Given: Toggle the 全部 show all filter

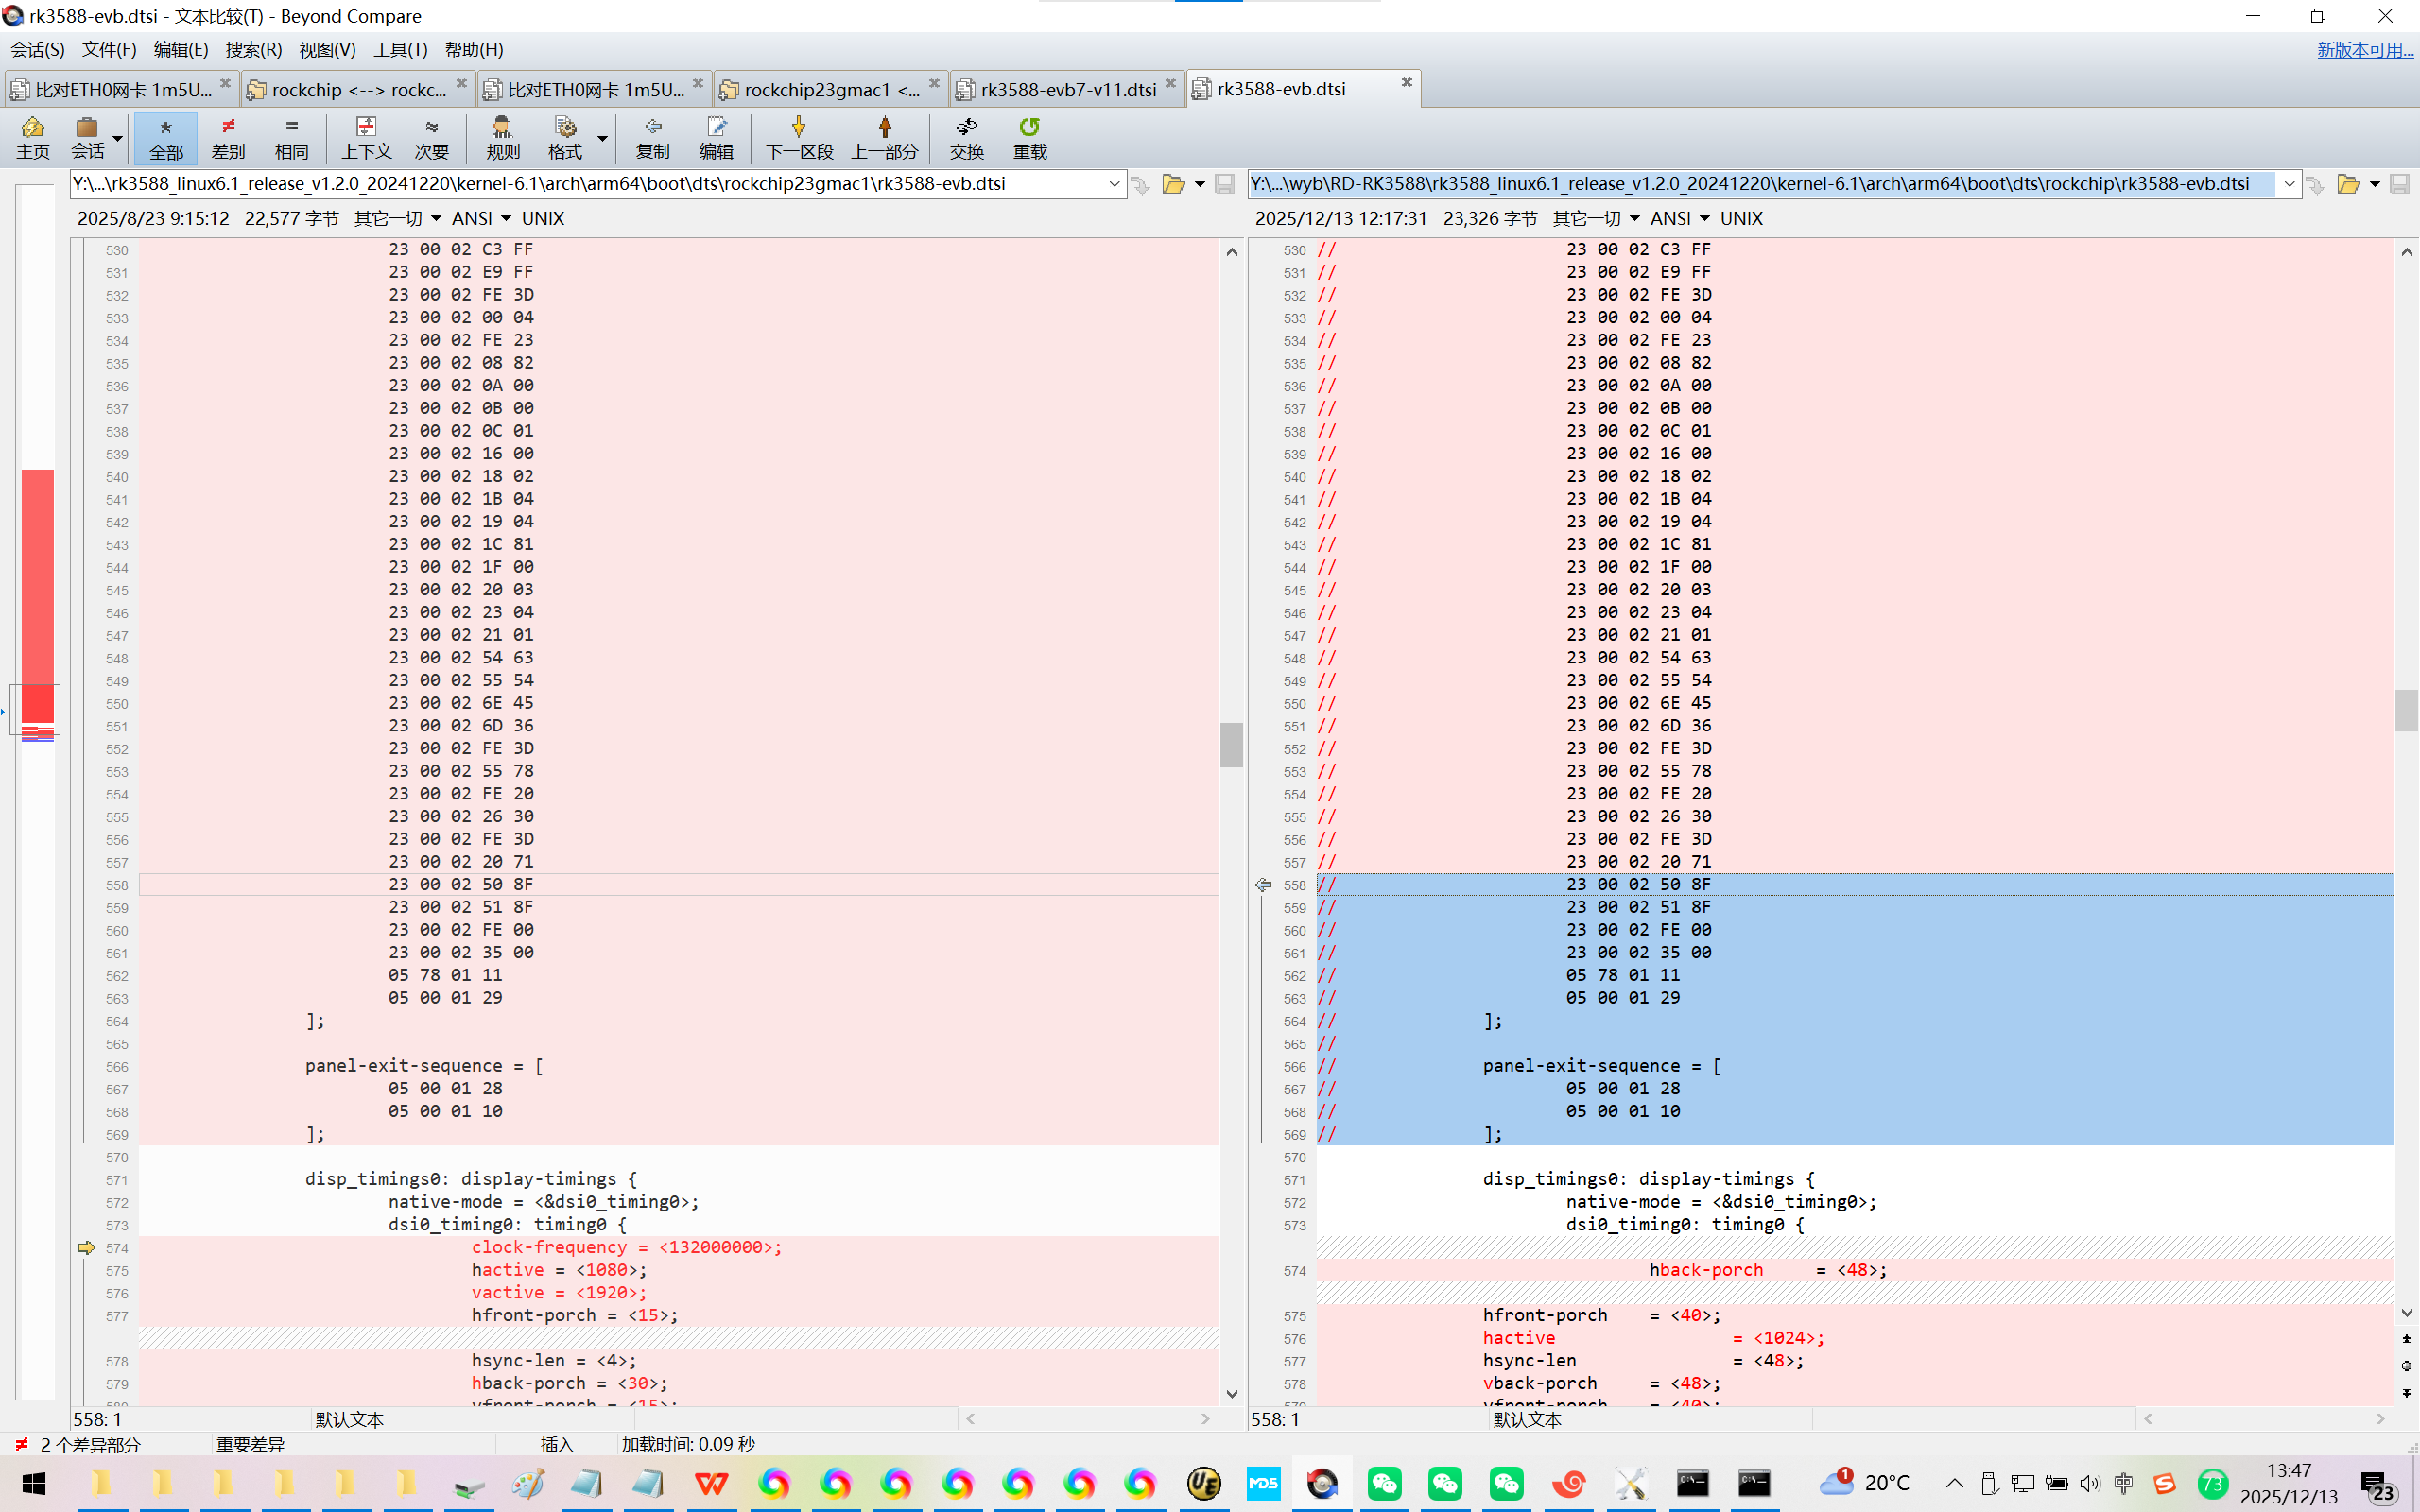Looking at the screenshot, I should click(x=166, y=137).
